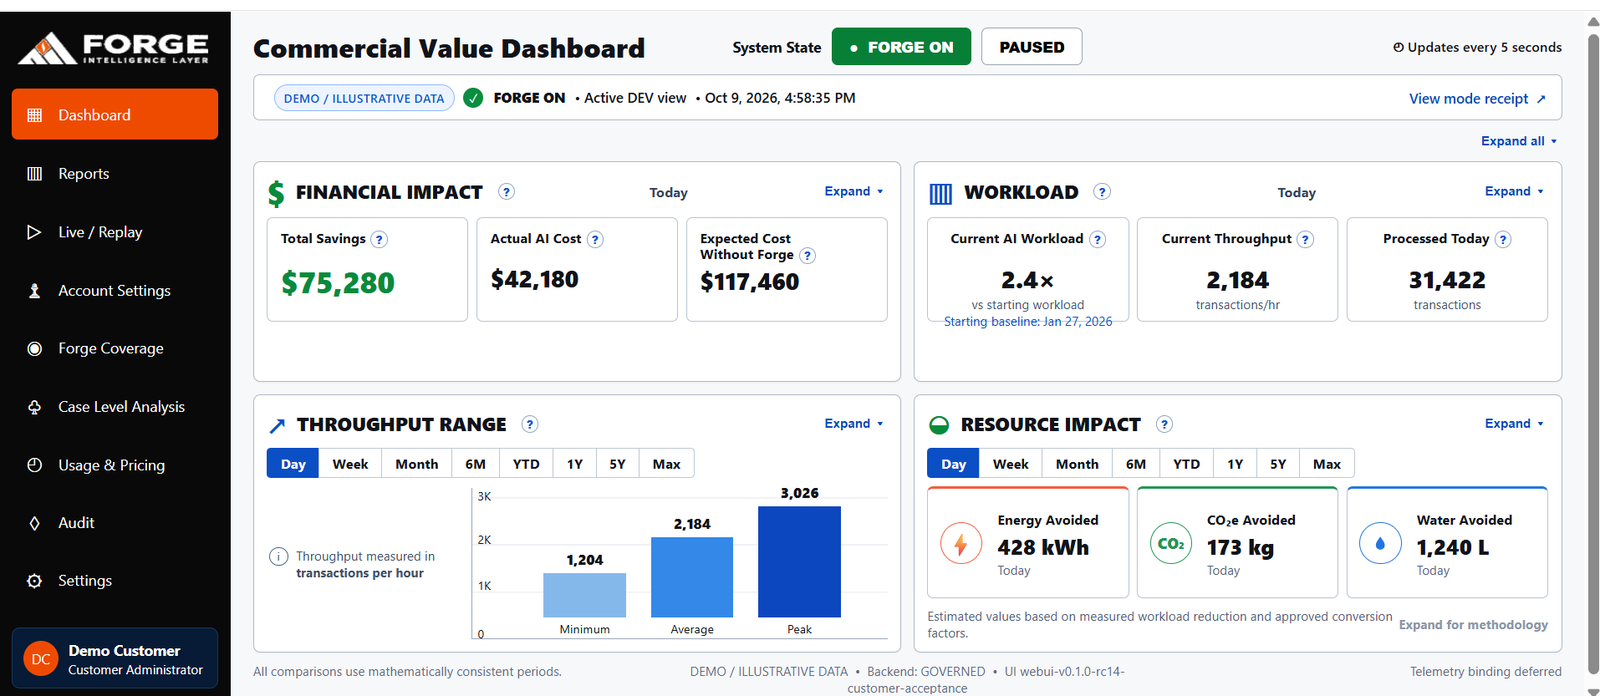Click the Forge Coverage circle icon
This screenshot has width=1600, height=696.
pyautogui.click(x=34, y=349)
